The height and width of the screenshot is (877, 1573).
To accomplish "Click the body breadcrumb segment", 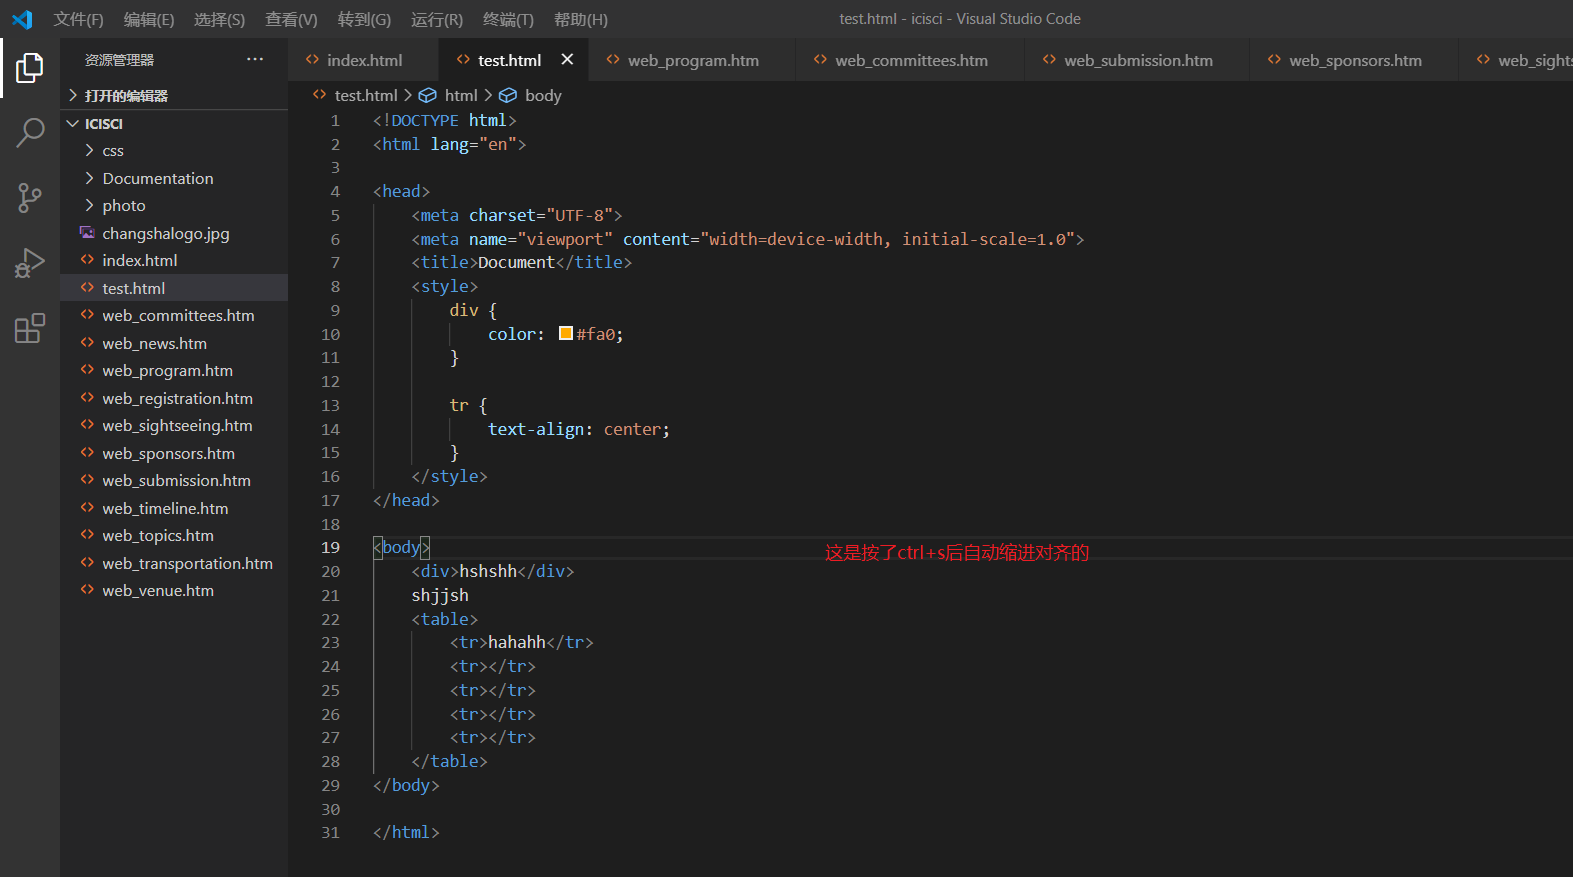I will coord(543,95).
